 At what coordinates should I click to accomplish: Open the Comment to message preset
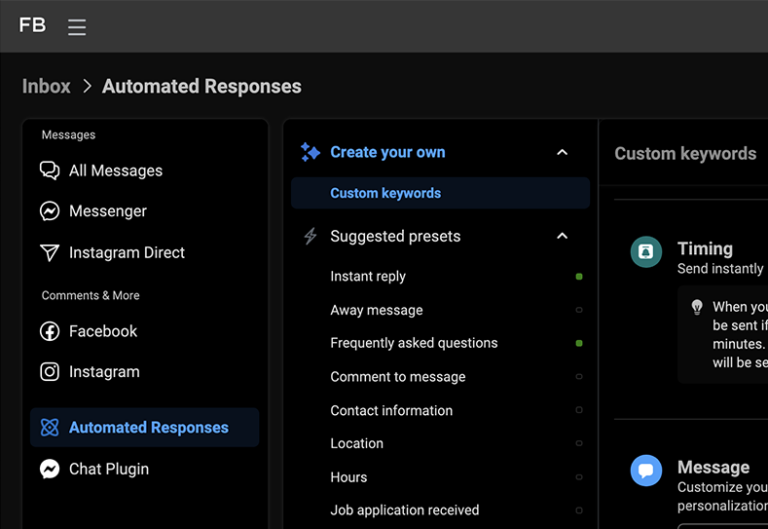click(x=398, y=377)
